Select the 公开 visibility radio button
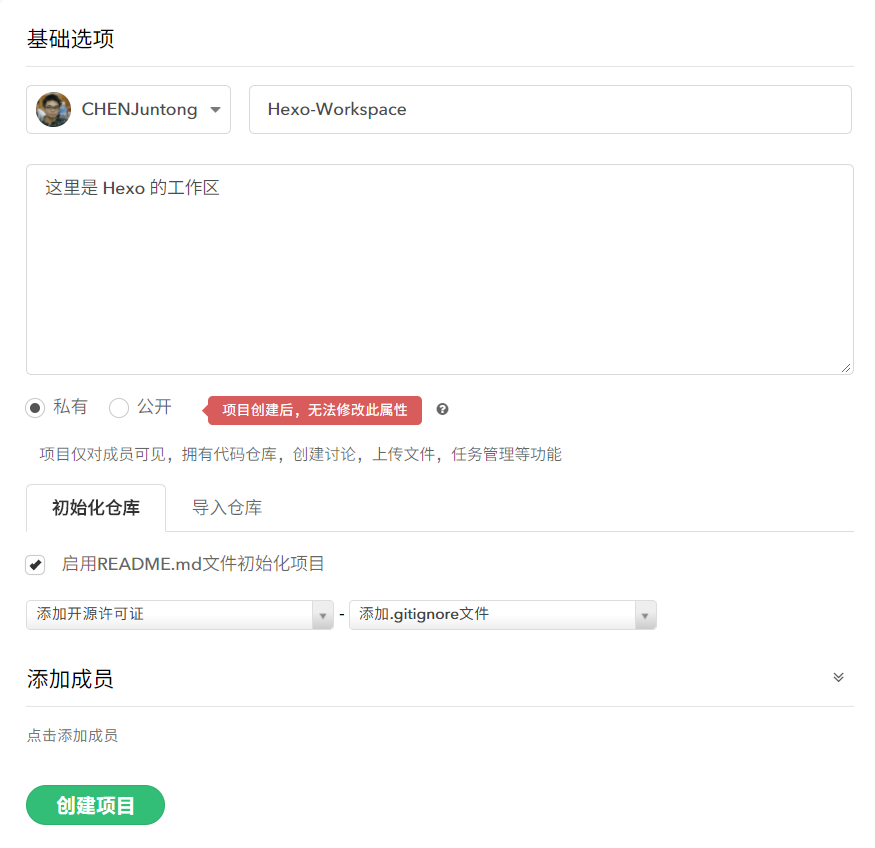 117,407
